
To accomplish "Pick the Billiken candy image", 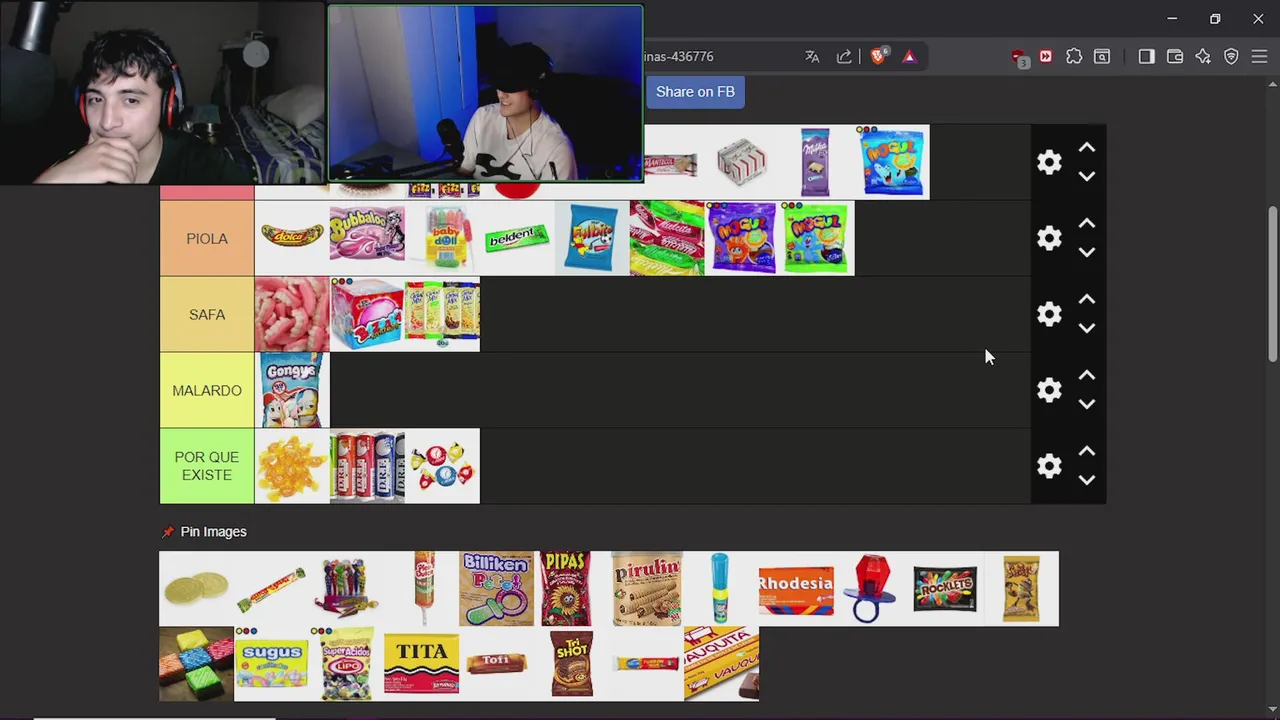I will coord(496,588).
